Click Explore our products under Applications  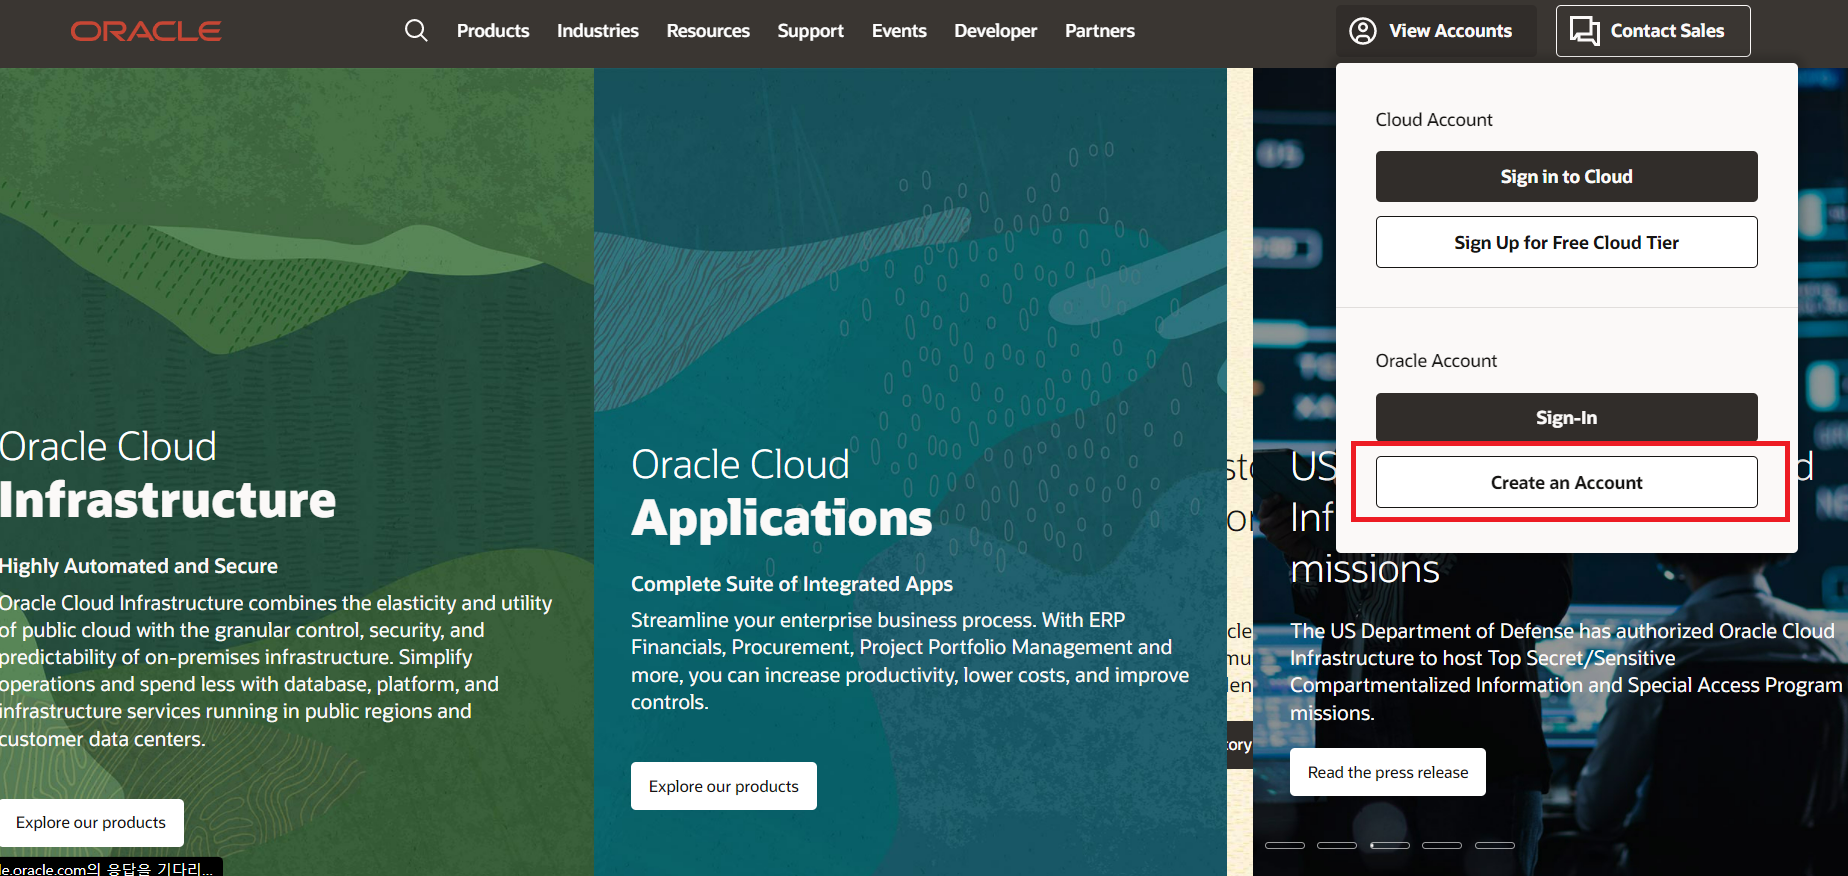tap(724, 786)
